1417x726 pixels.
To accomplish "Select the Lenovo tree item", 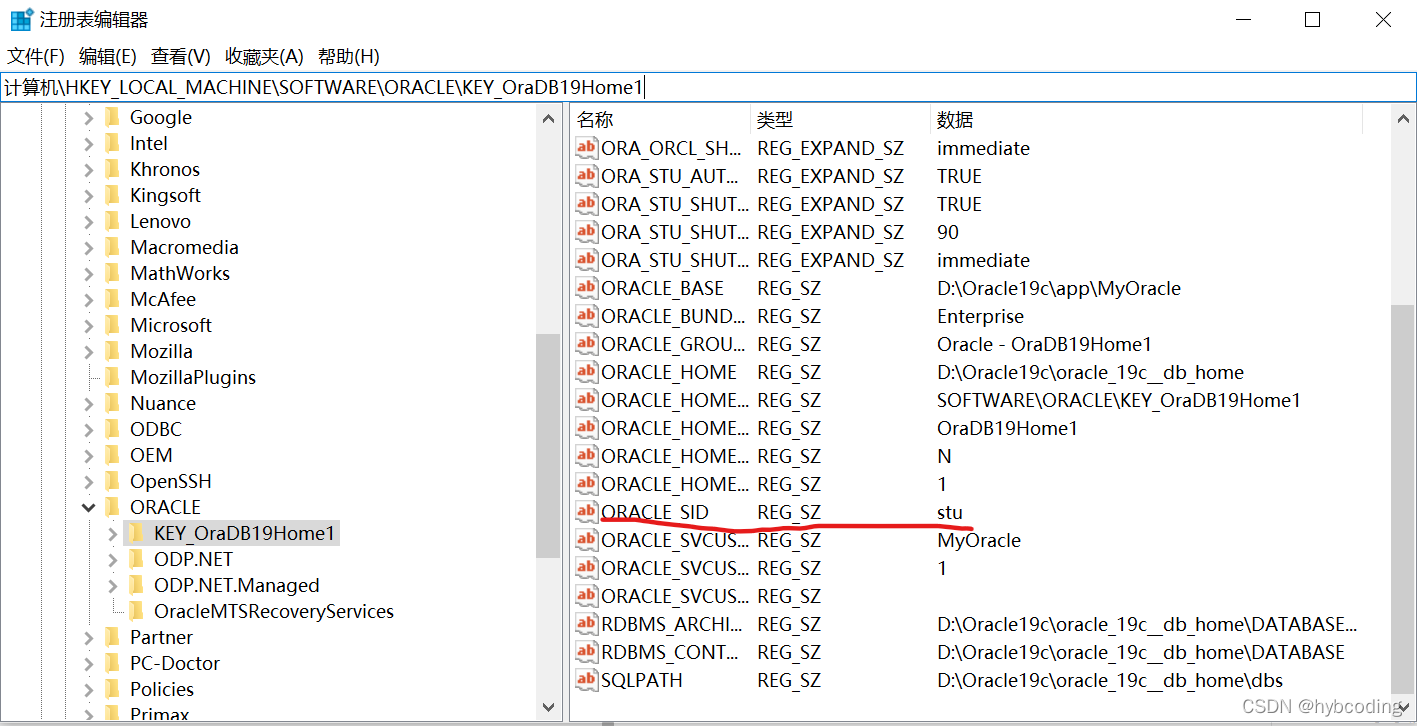I will click(x=160, y=221).
